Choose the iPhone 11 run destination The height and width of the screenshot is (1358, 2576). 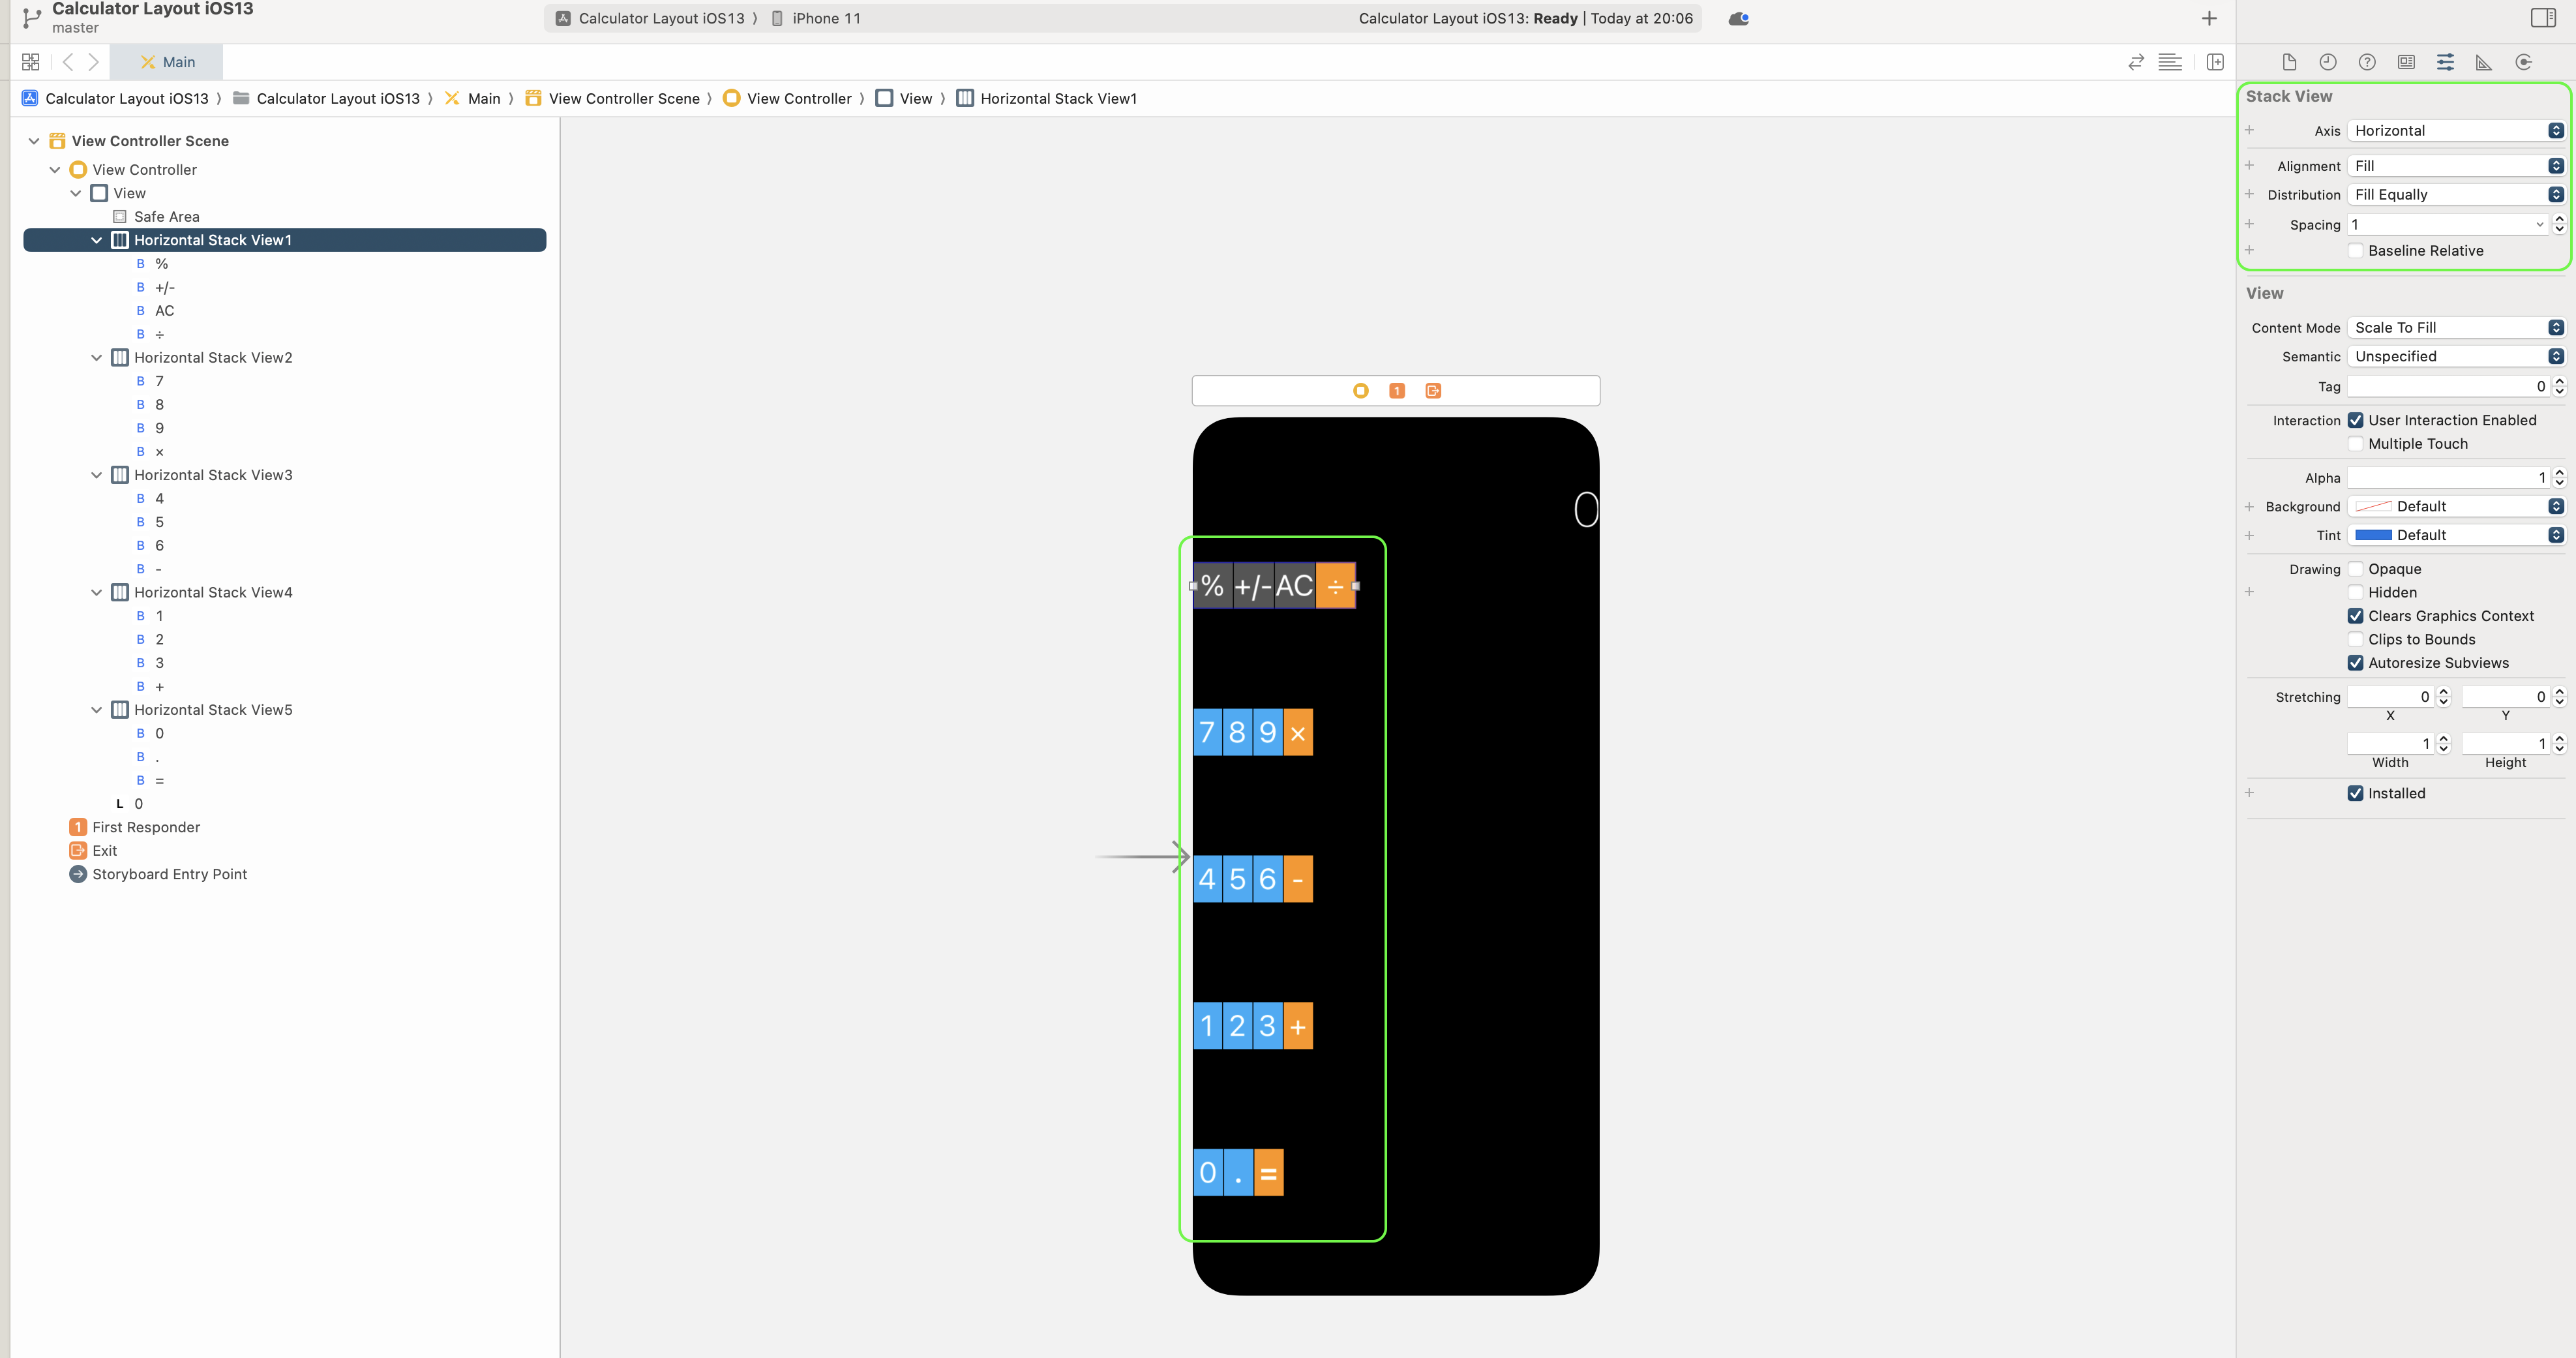click(815, 18)
